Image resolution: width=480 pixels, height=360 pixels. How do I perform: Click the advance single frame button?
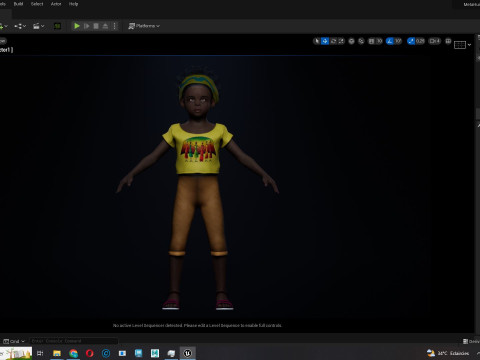point(86,26)
